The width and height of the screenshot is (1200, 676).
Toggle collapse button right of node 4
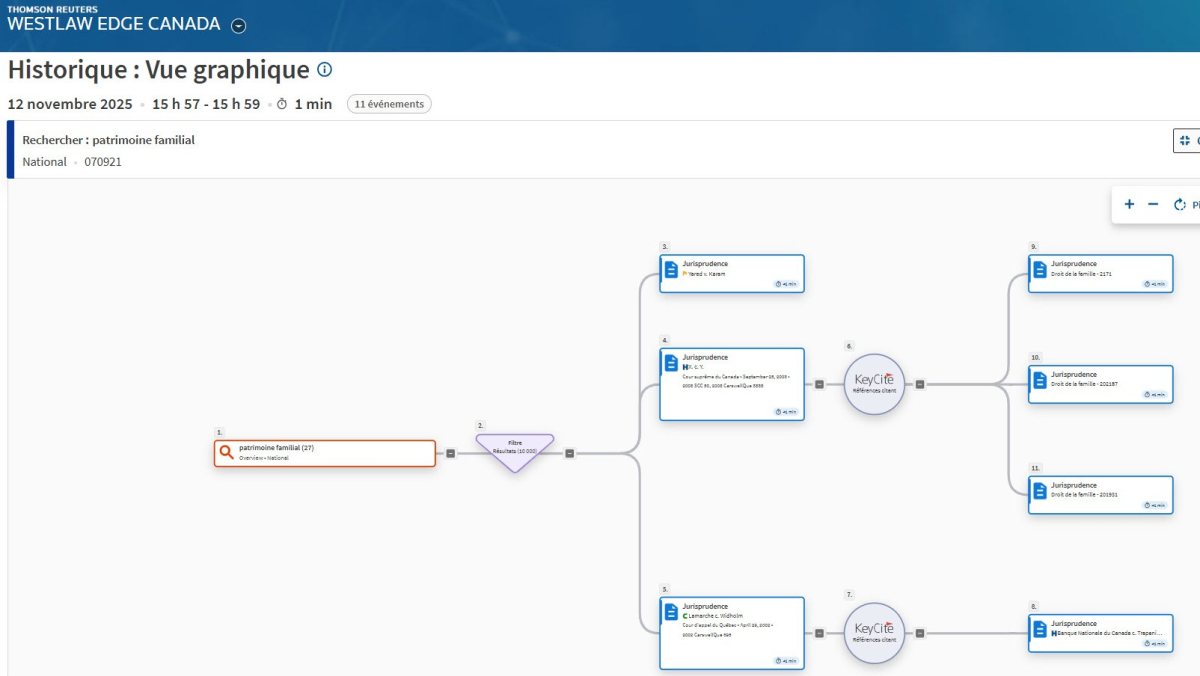pyautogui.click(x=819, y=383)
